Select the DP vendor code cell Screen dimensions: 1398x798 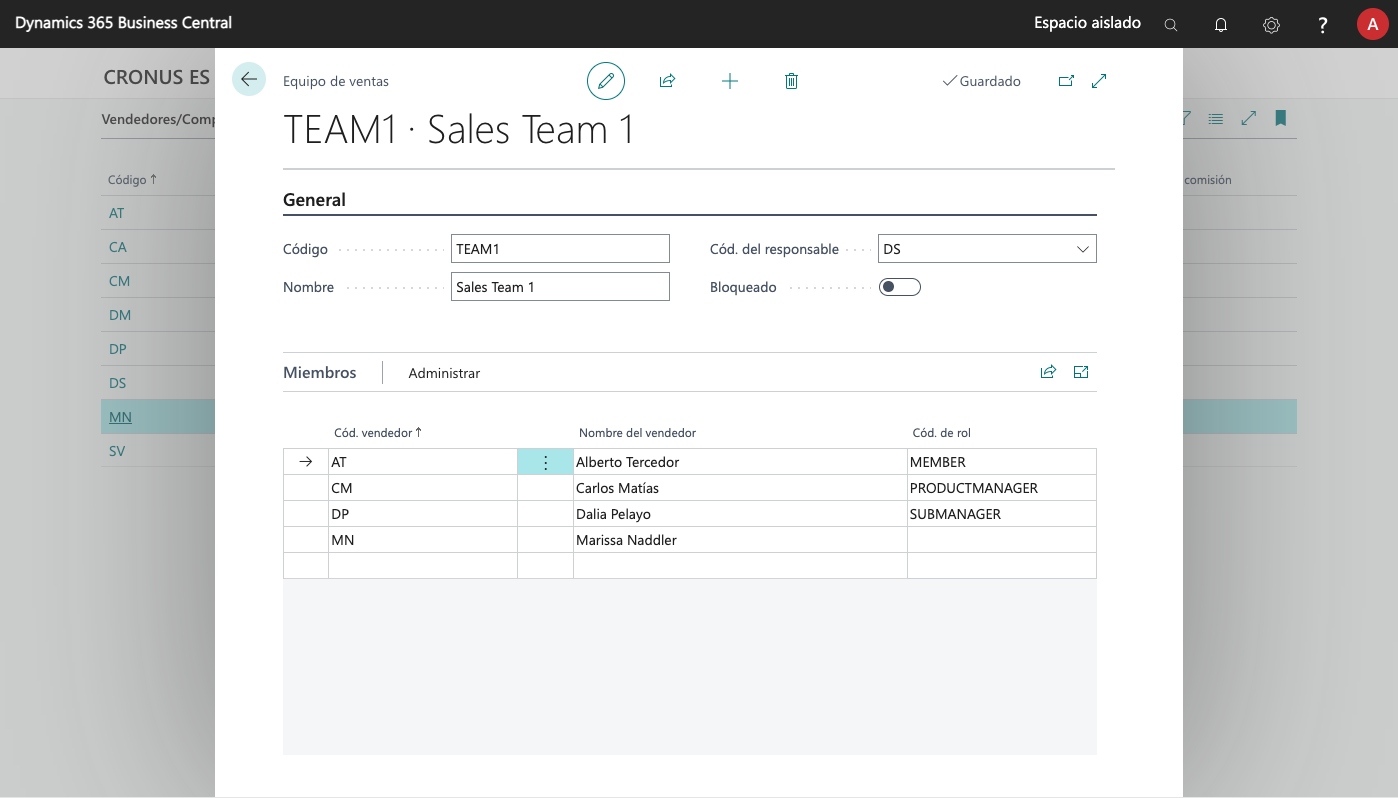tap(422, 514)
